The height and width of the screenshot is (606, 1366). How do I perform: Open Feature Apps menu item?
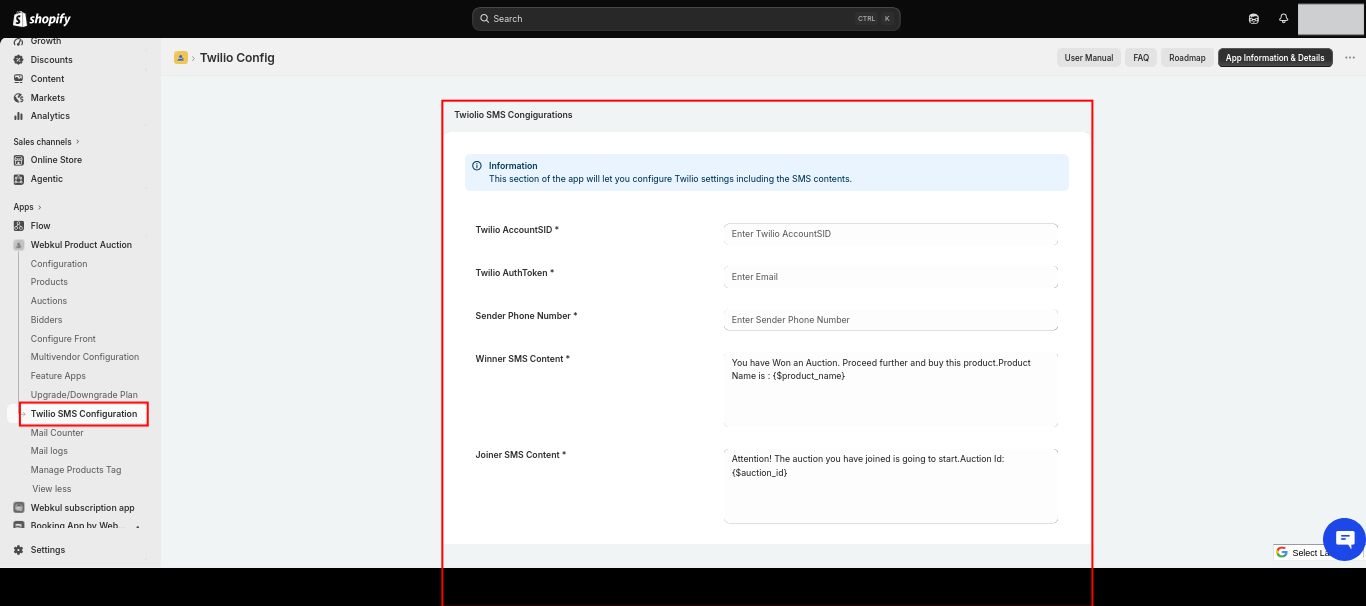(58, 376)
